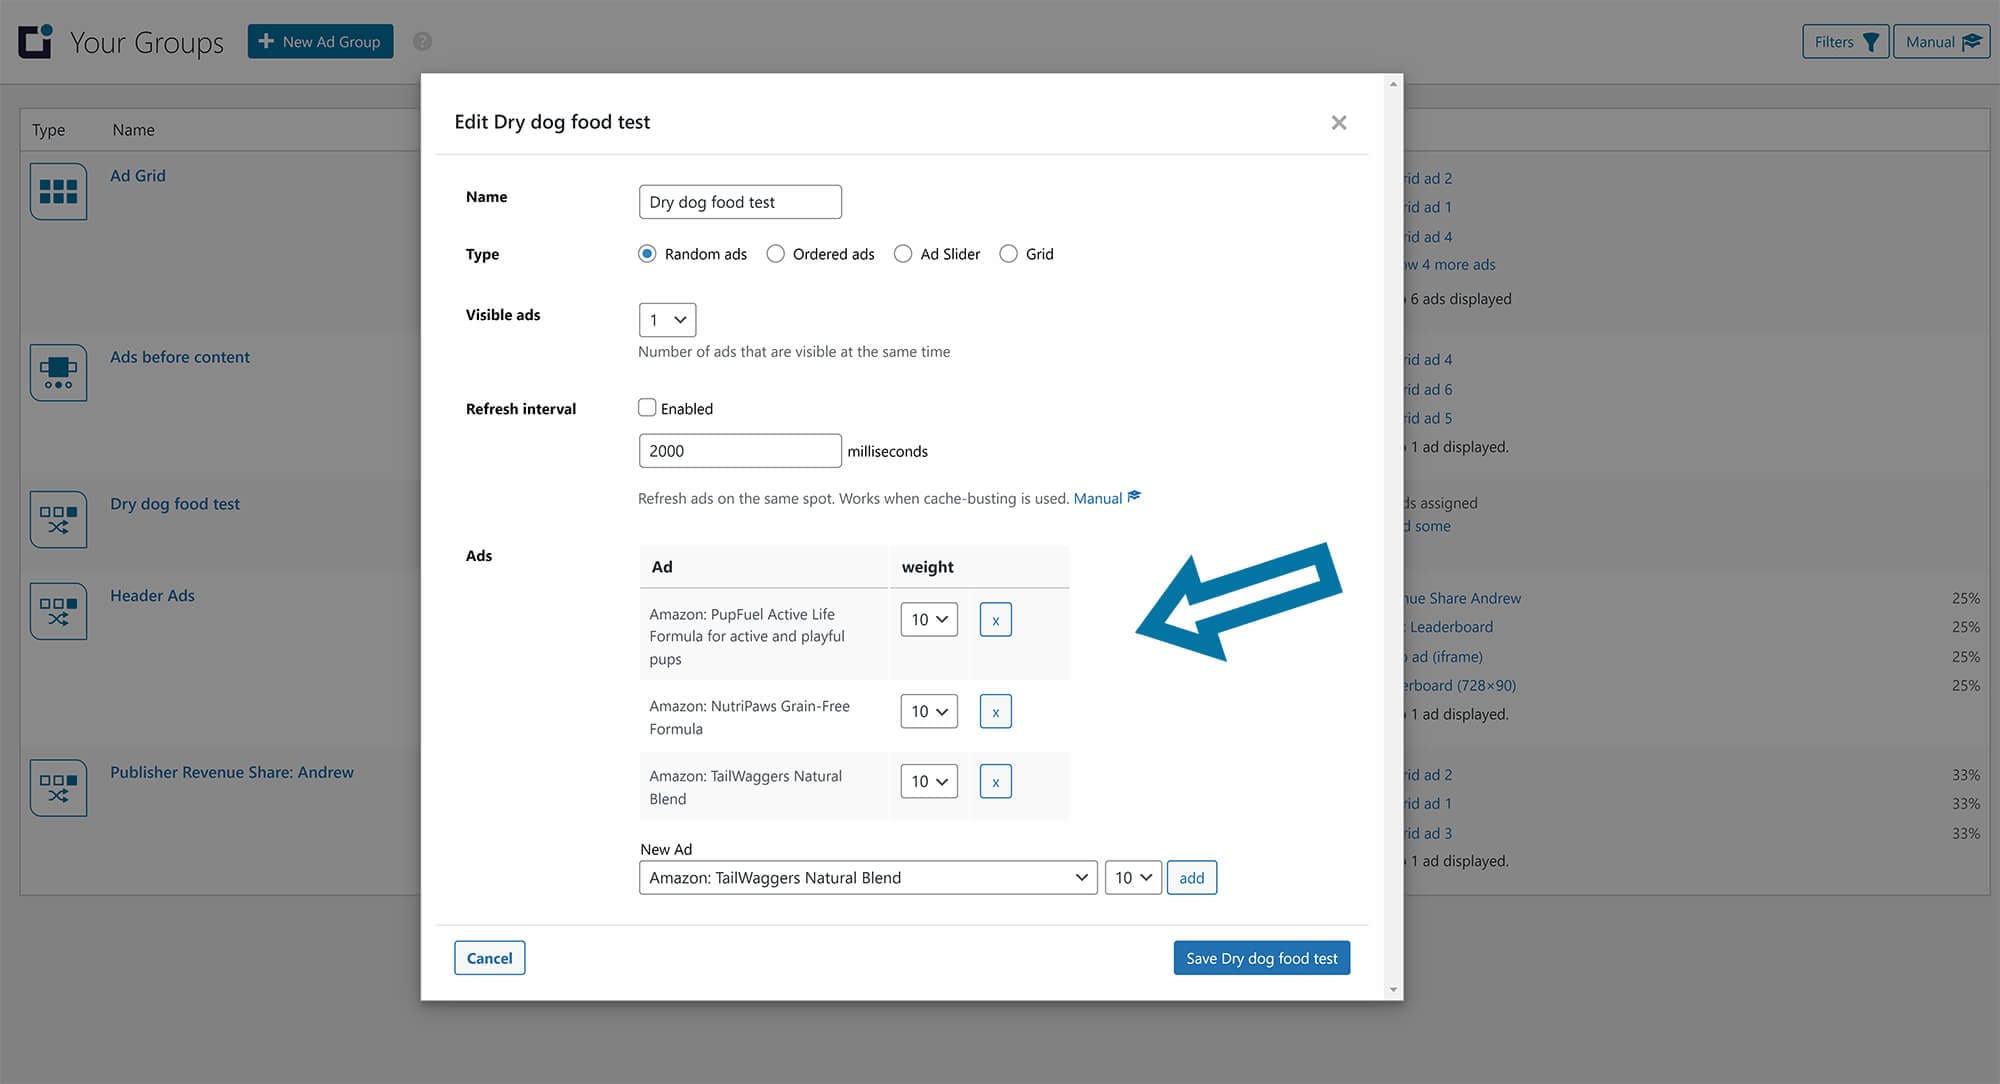Enable the Refresh interval checkbox
This screenshot has height=1084, width=2000.
tap(647, 408)
